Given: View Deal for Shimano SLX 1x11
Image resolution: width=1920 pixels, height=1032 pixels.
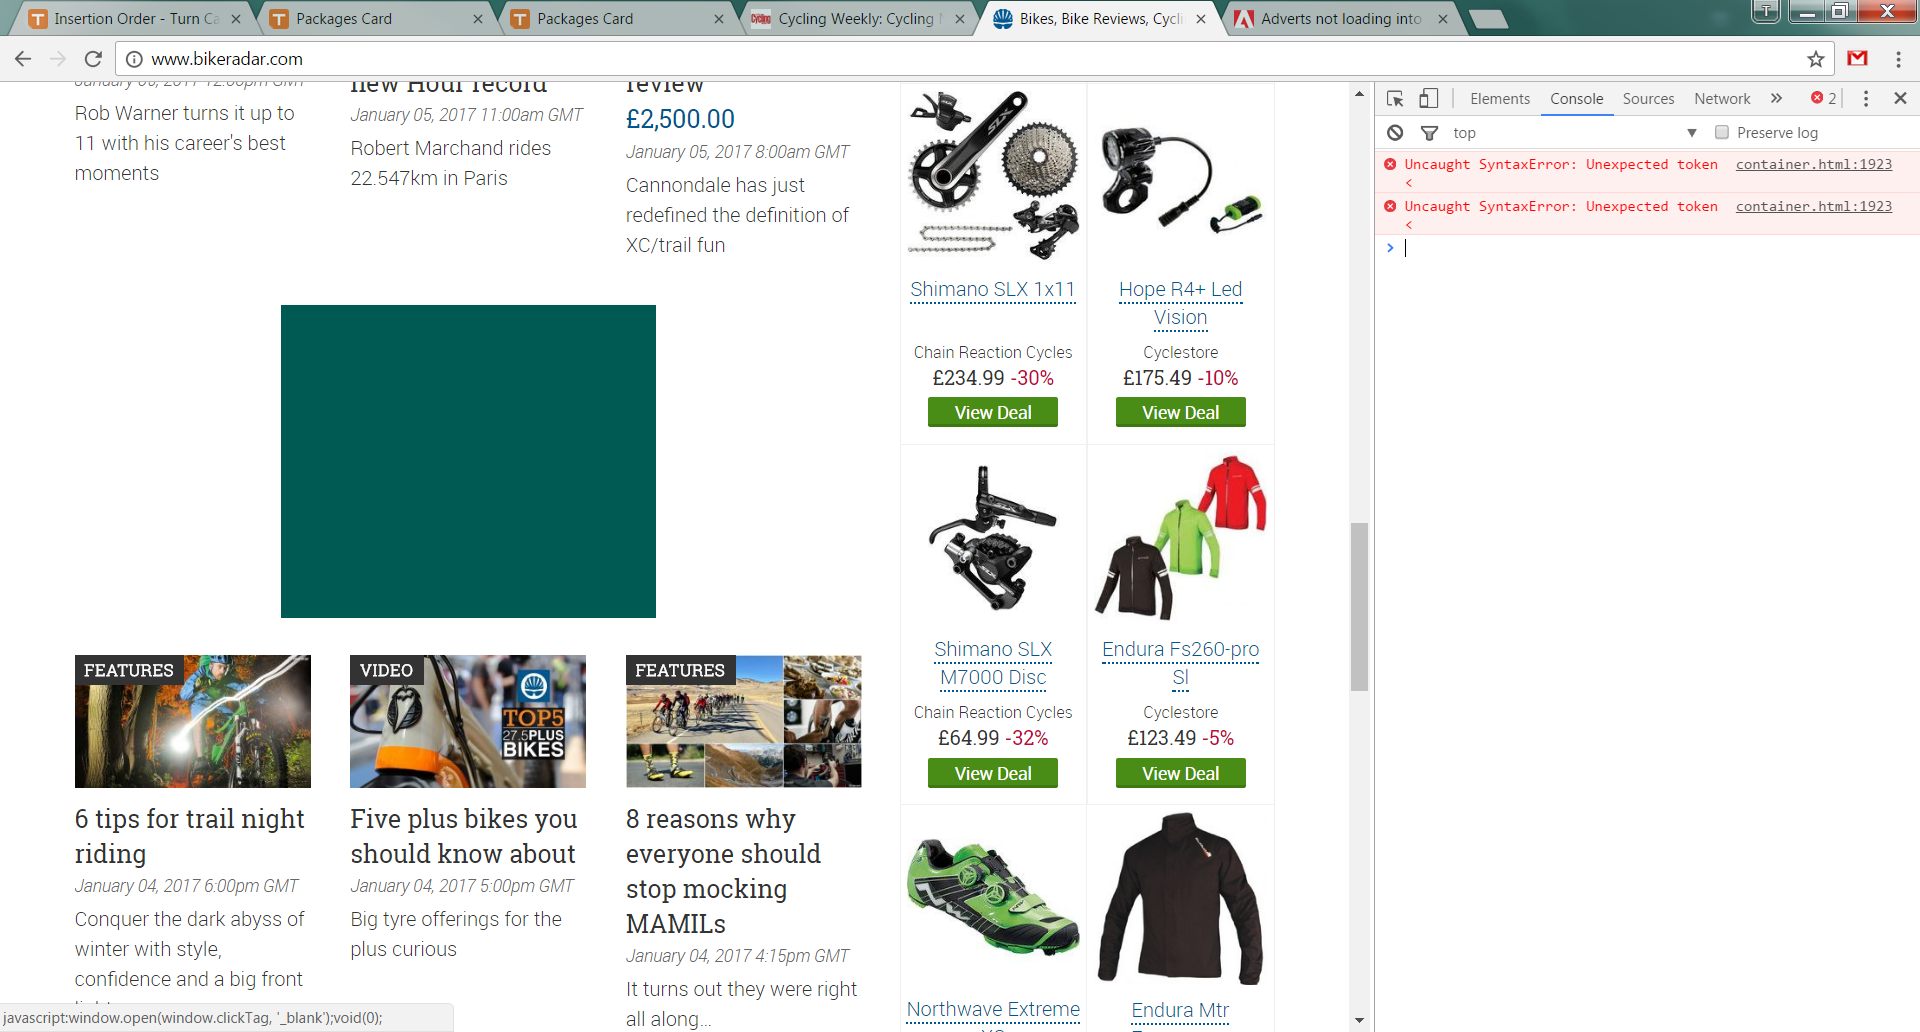Looking at the screenshot, I should (993, 412).
